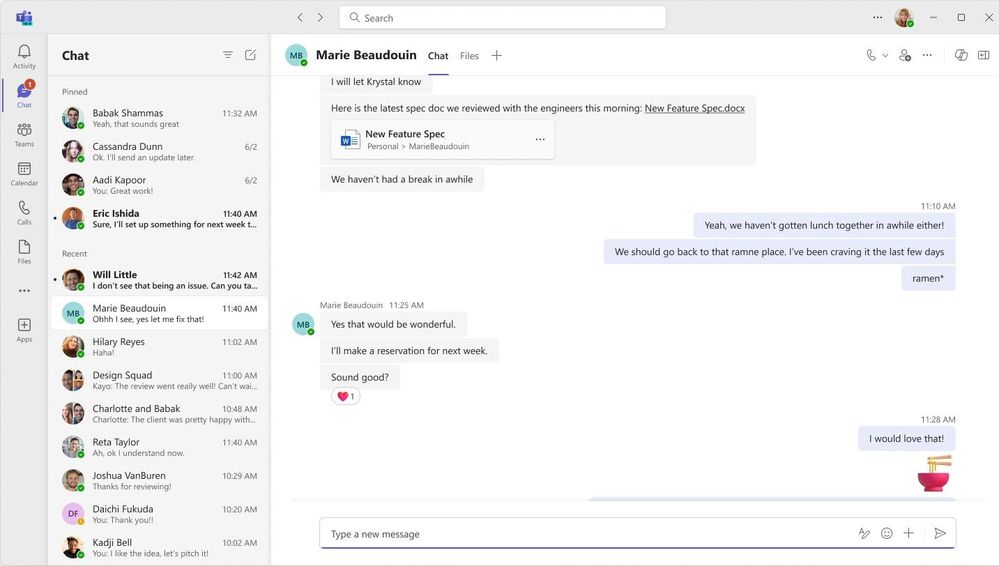Go back using the back arrow
Viewport: 999px width, 566px height.
point(300,18)
